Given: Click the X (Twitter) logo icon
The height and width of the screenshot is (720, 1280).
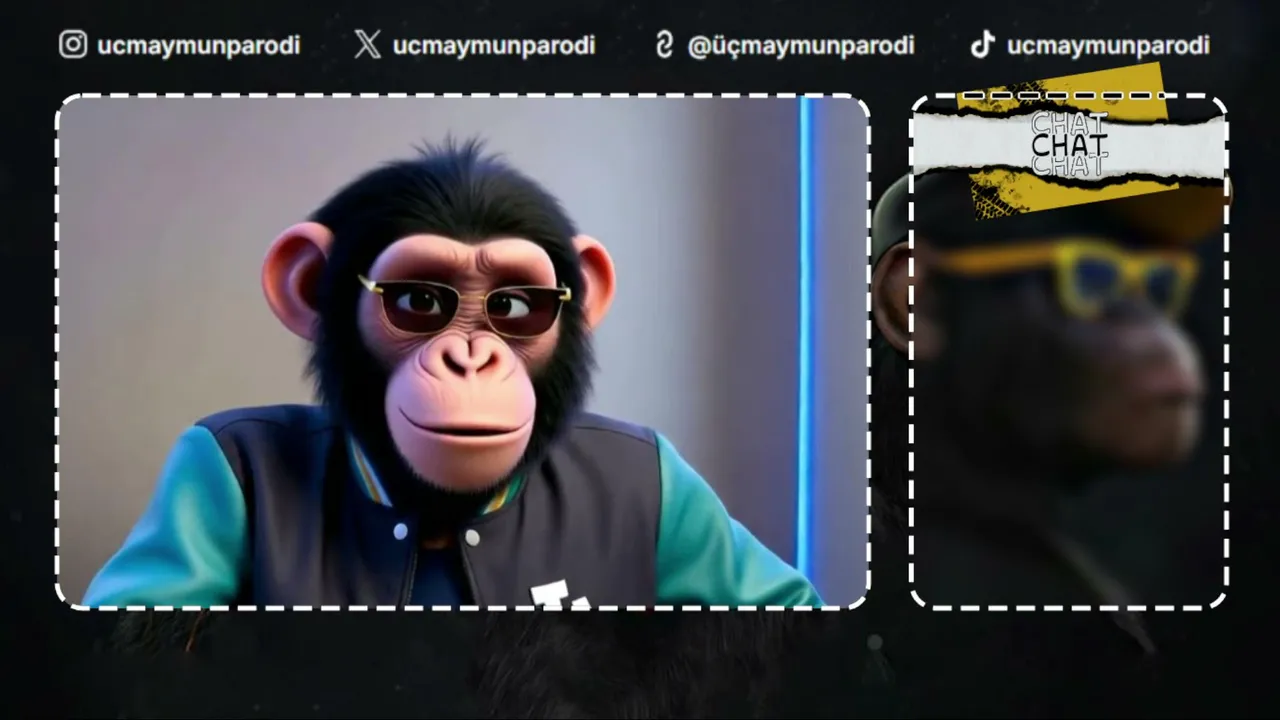Looking at the screenshot, I should coord(367,45).
